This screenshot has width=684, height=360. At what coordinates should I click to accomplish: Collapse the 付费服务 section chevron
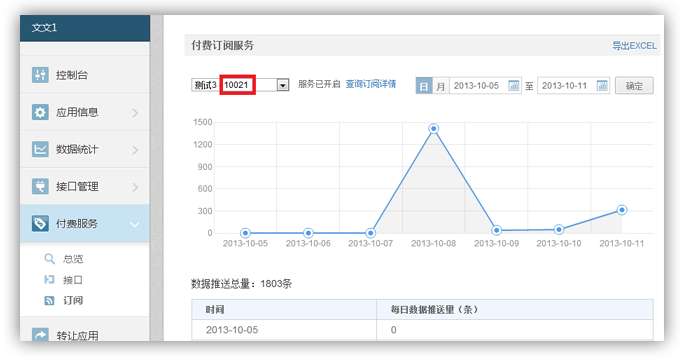pos(135,224)
